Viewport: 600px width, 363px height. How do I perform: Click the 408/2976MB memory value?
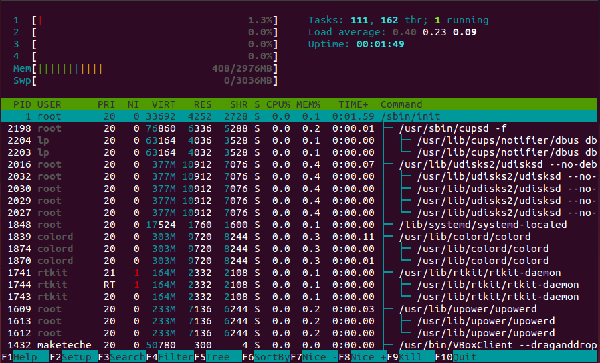(x=243, y=69)
